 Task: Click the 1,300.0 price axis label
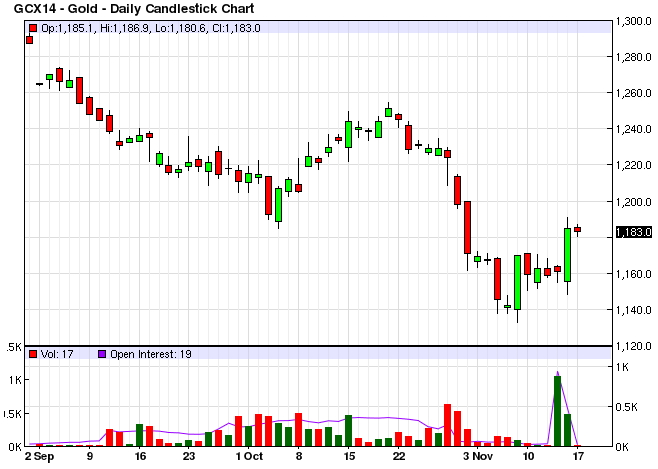633,21
